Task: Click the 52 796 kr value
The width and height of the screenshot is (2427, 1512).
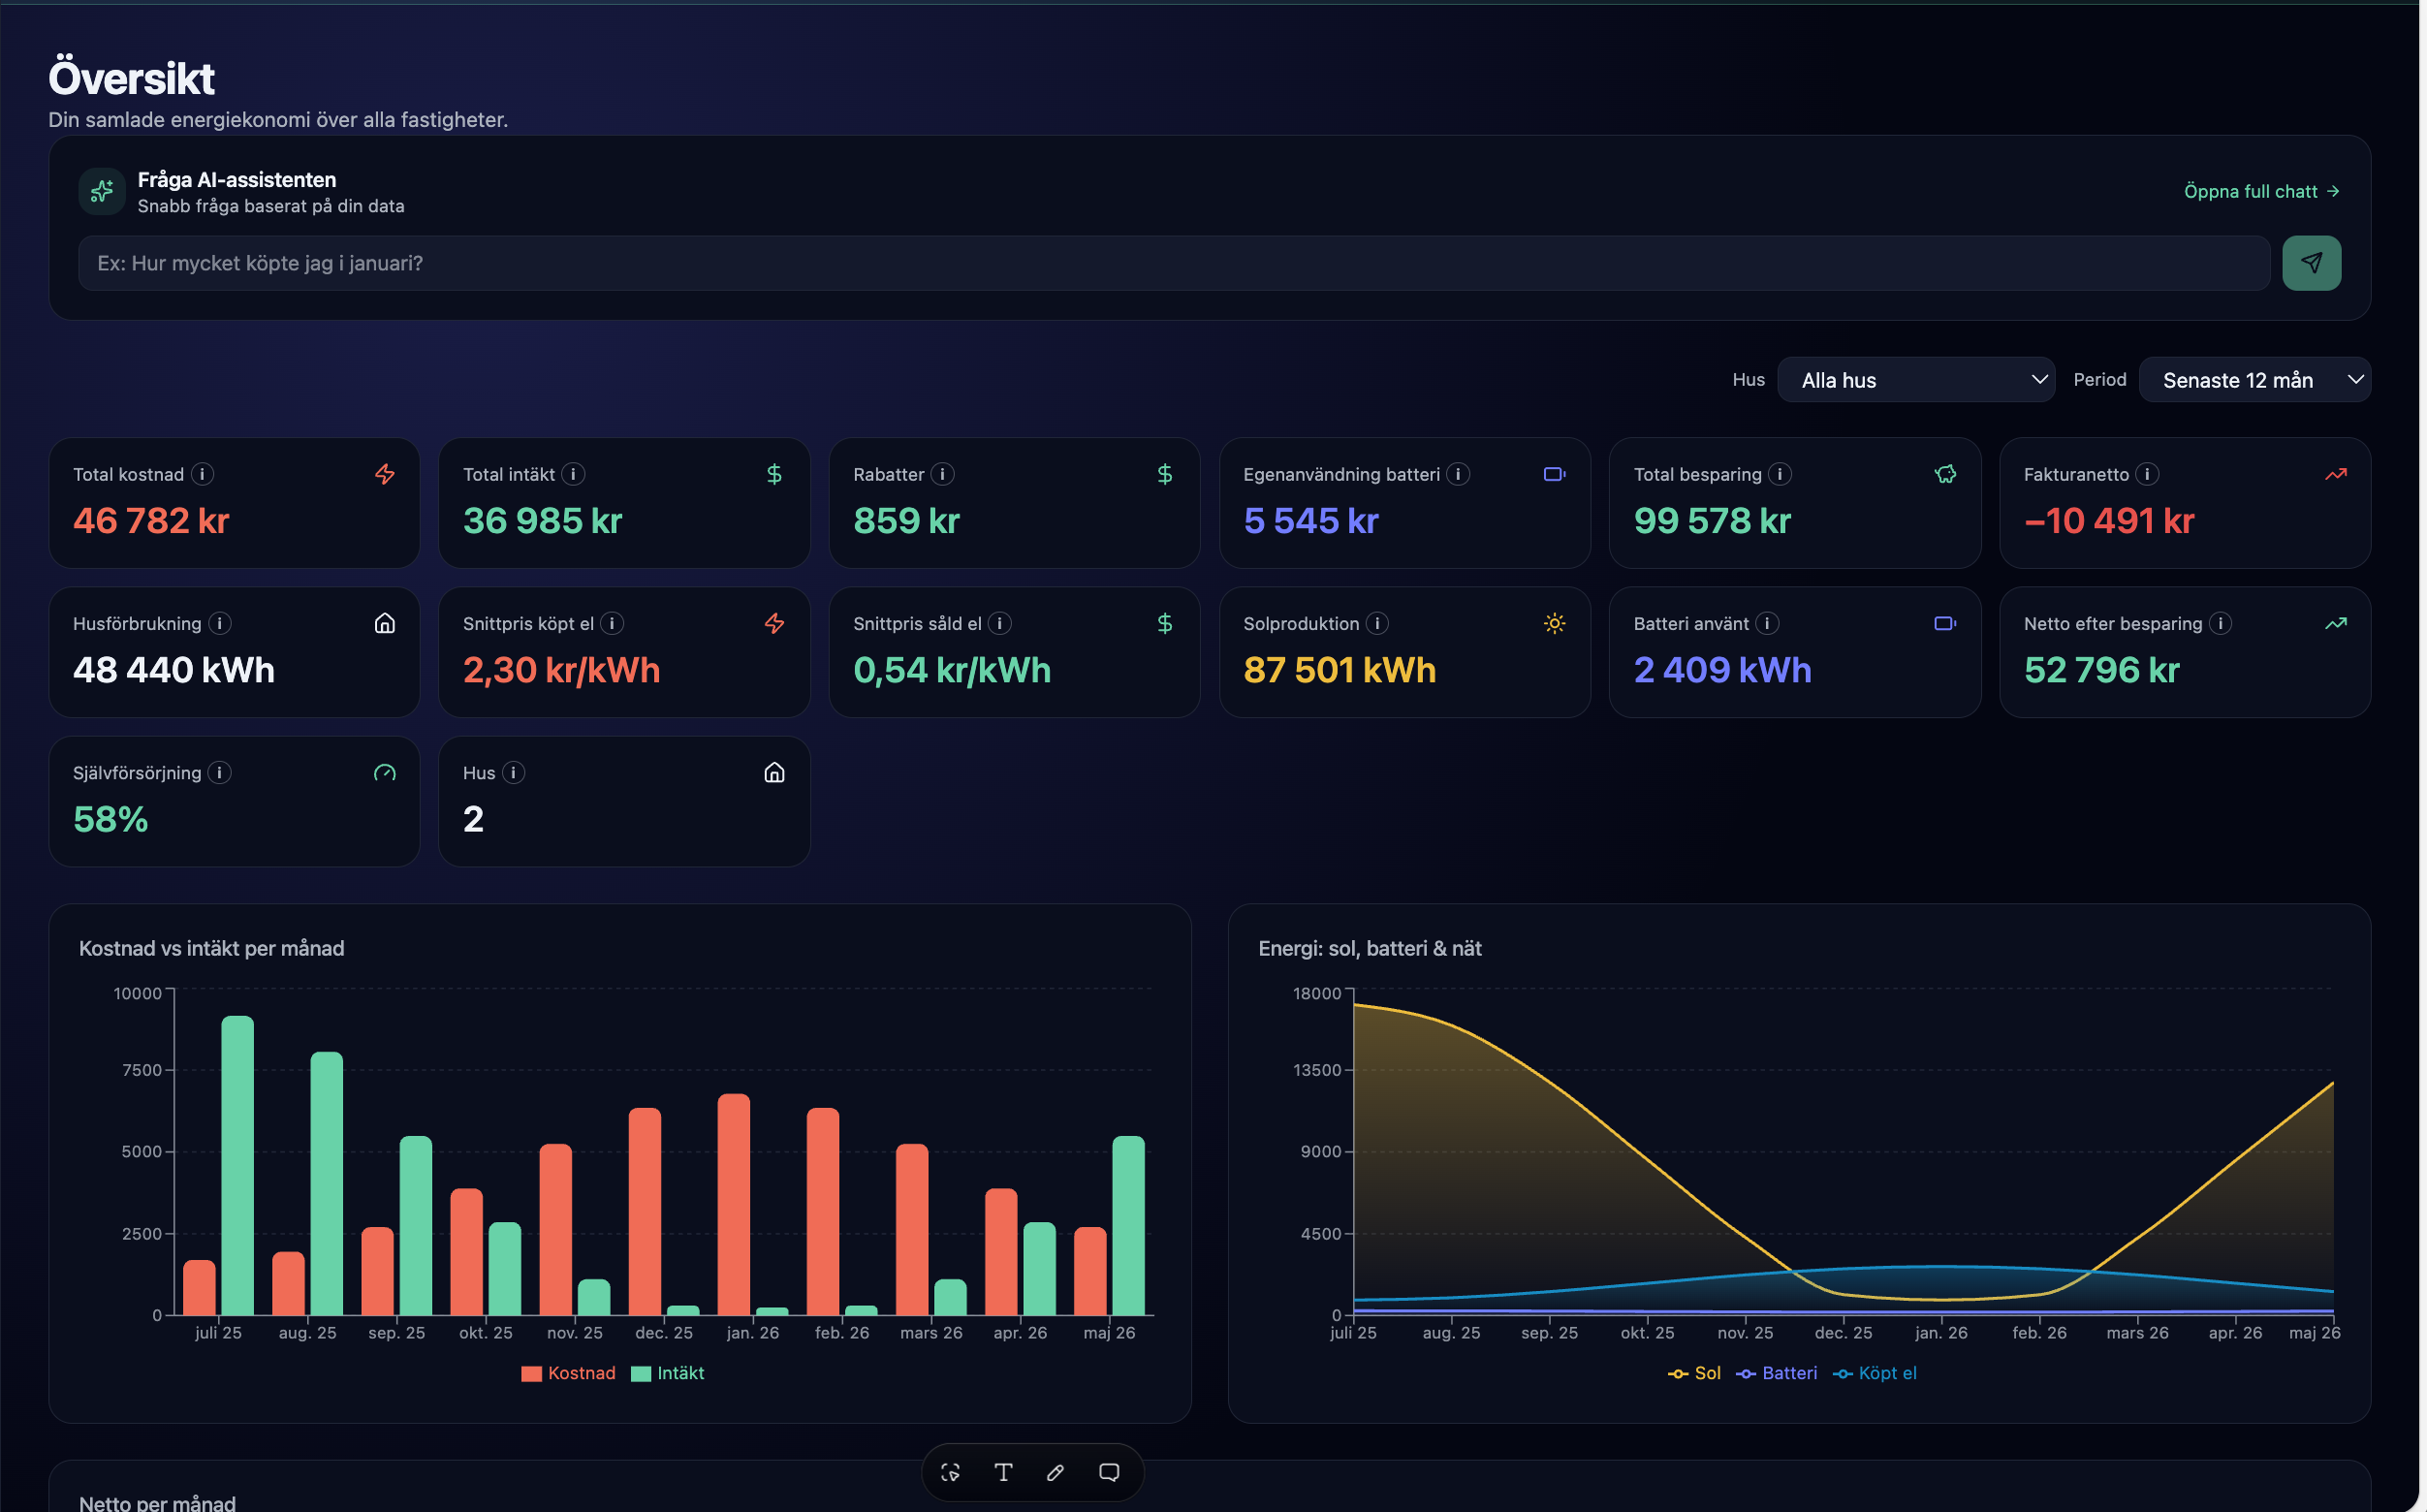Action: click(x=2102, y=670)
